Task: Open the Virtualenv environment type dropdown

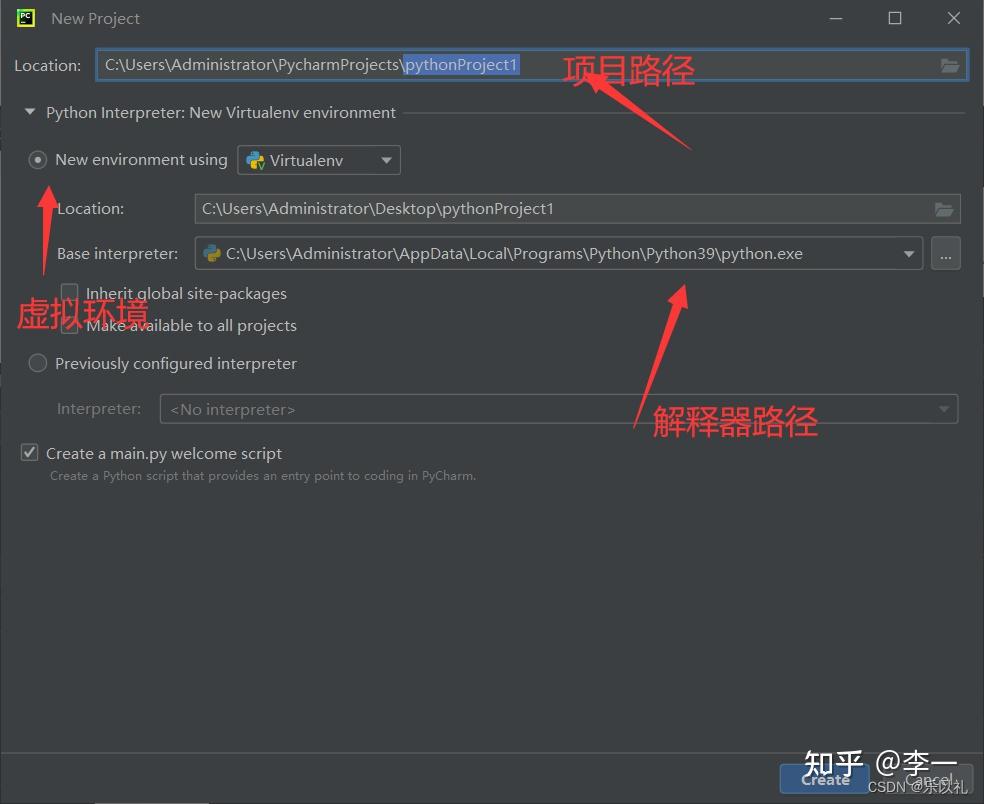Action: [x=386, y=159]
